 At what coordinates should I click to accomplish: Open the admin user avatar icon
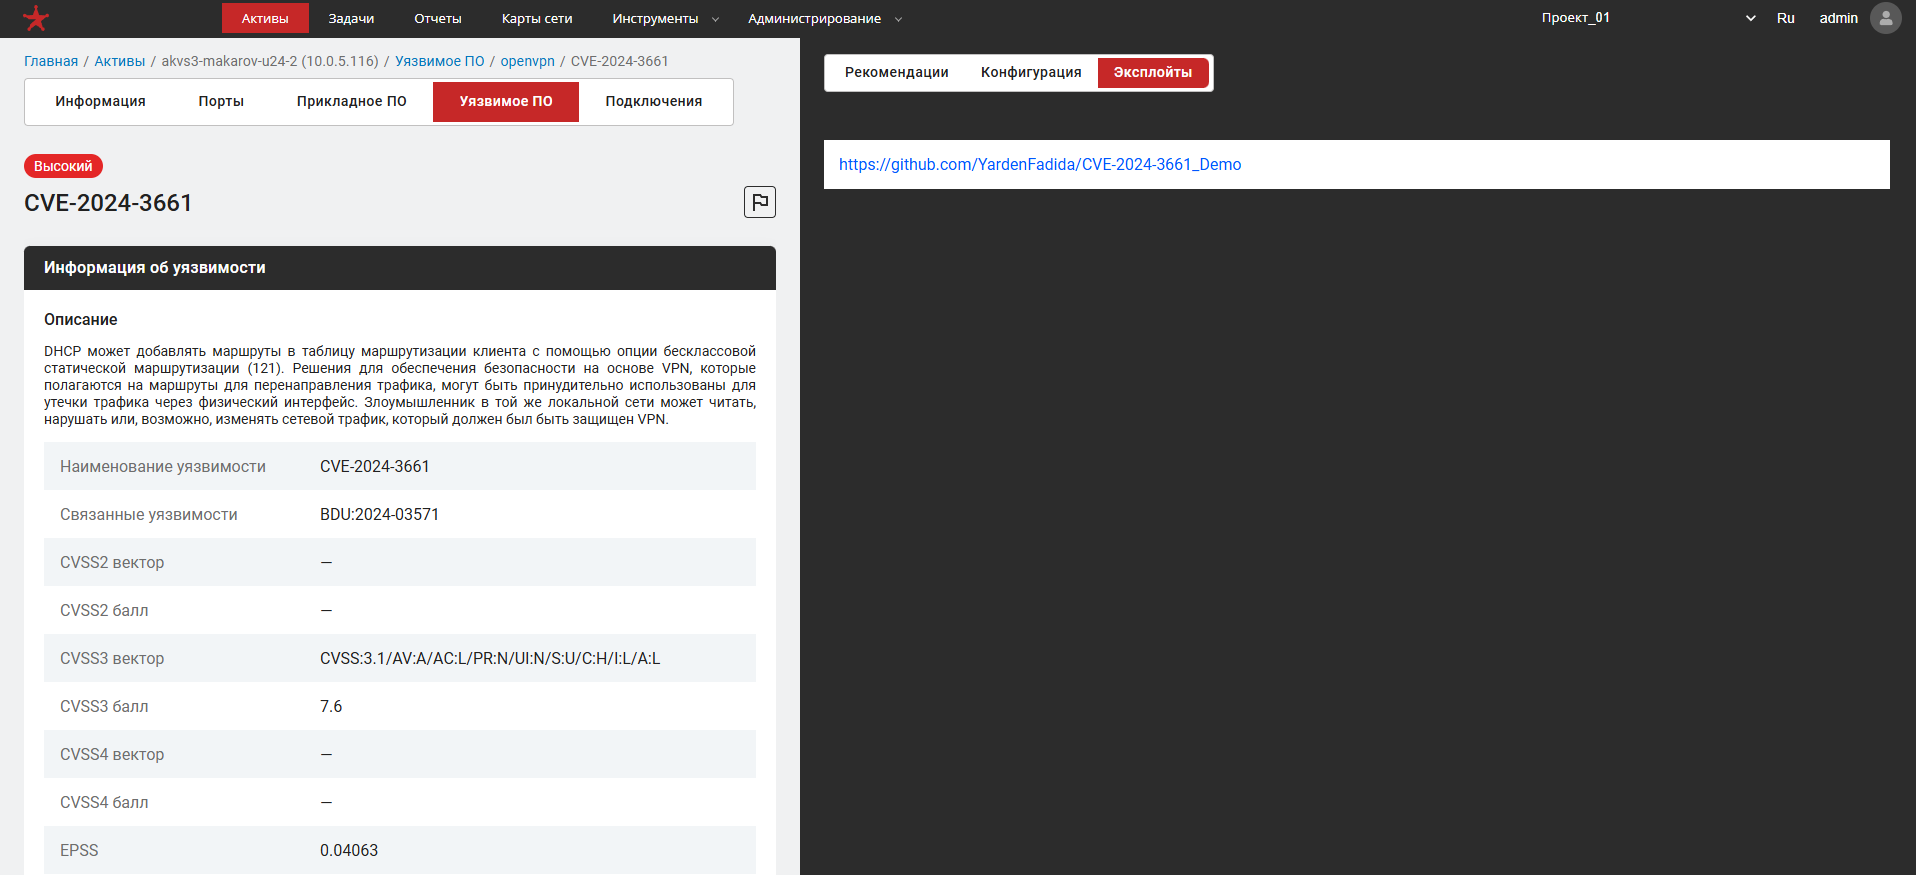point(1886,18)
